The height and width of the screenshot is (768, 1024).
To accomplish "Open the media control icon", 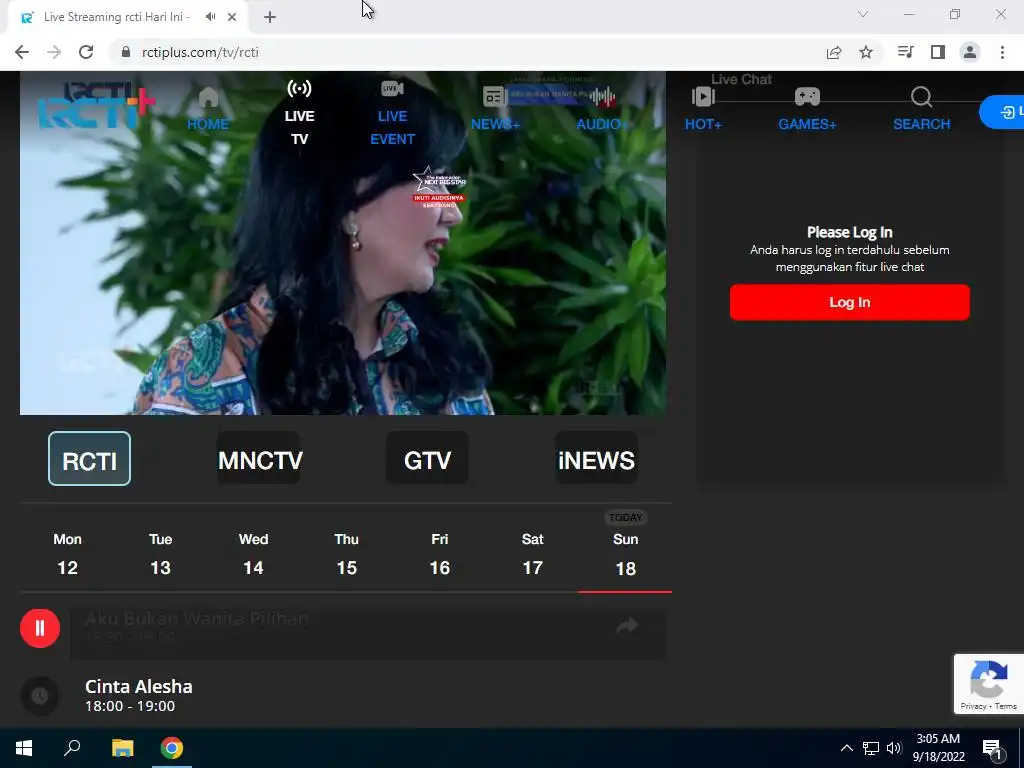I will pos(905,52).
